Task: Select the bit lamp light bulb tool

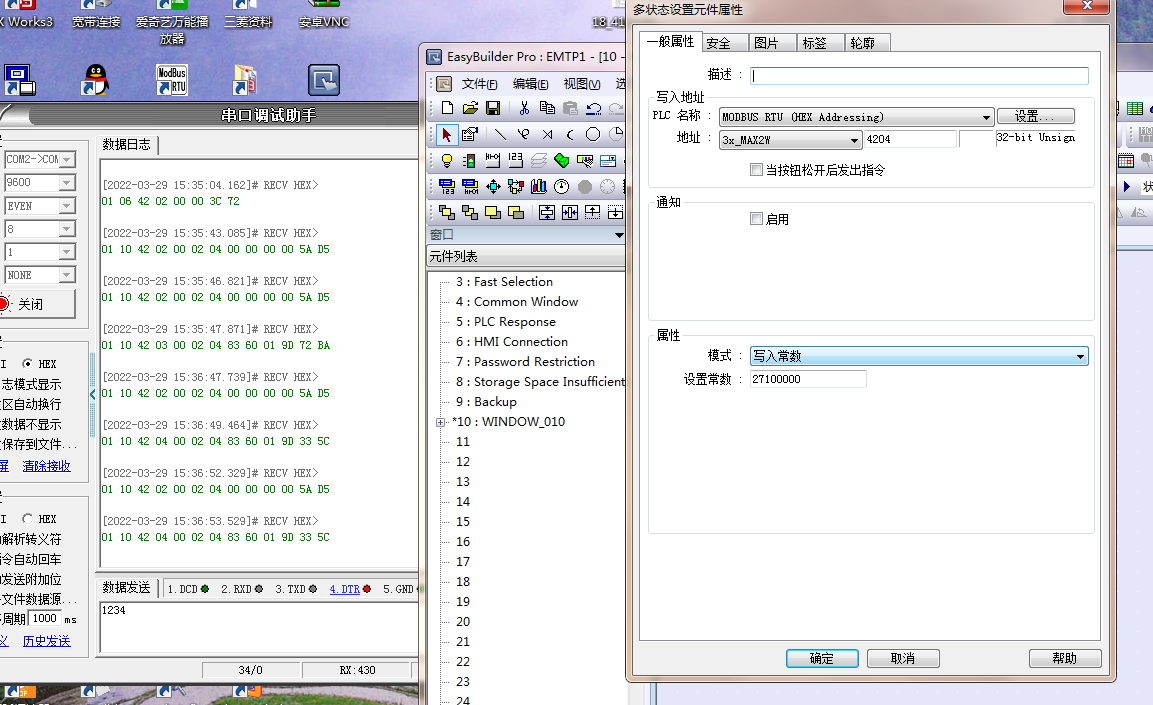Action: [446, 160]
